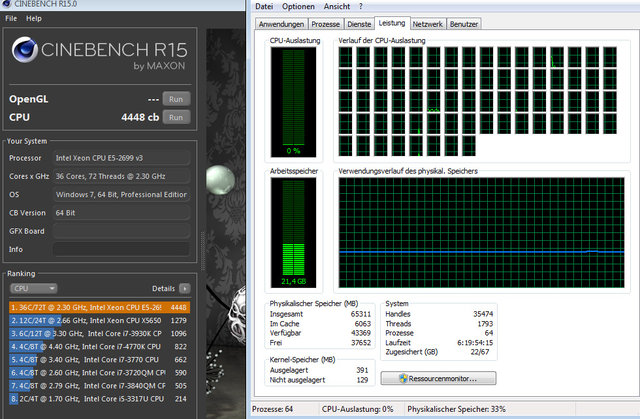Select the Leistung tab
The width and height of the screenshot is (640, 419).
[392, 23]
